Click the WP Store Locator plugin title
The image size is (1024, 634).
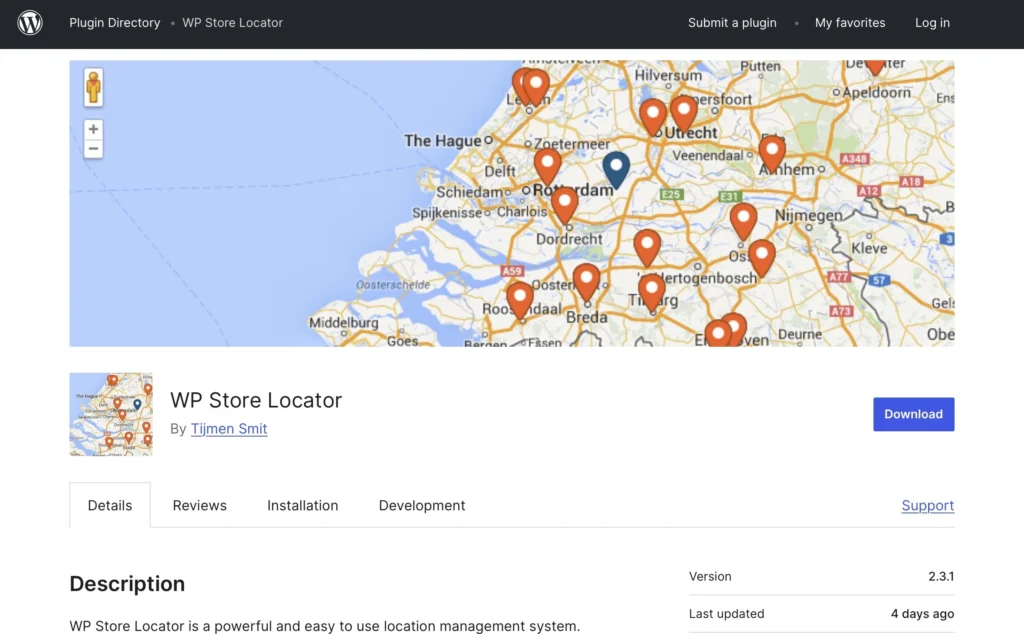point(256,400)
